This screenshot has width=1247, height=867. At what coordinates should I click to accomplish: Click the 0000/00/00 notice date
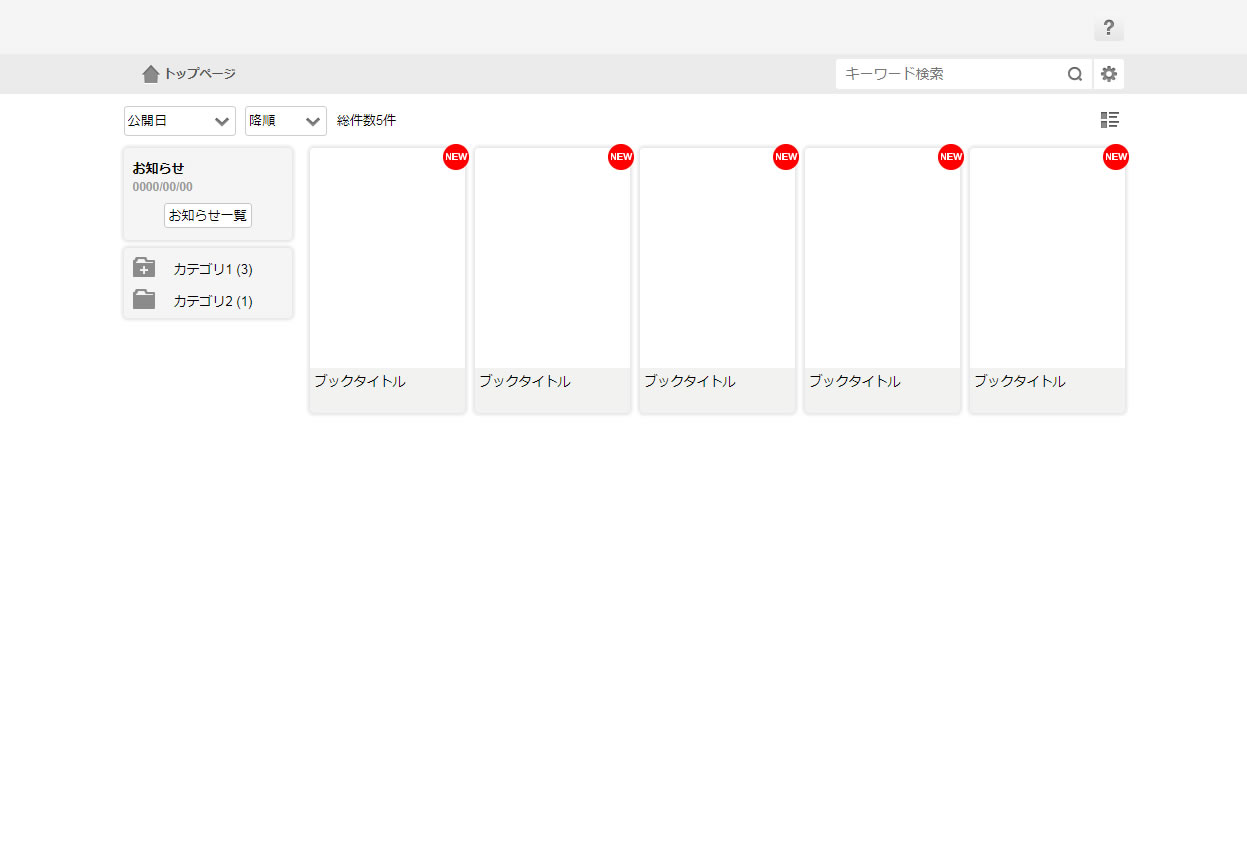click(163, 187)
